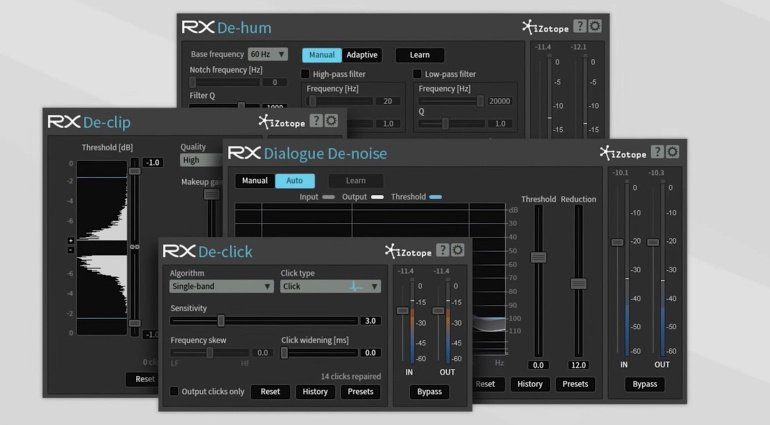The width and height of the screenshot is (770, 425).
Task: Open the De-clip settings gear
Action: [x=332, y=121]
